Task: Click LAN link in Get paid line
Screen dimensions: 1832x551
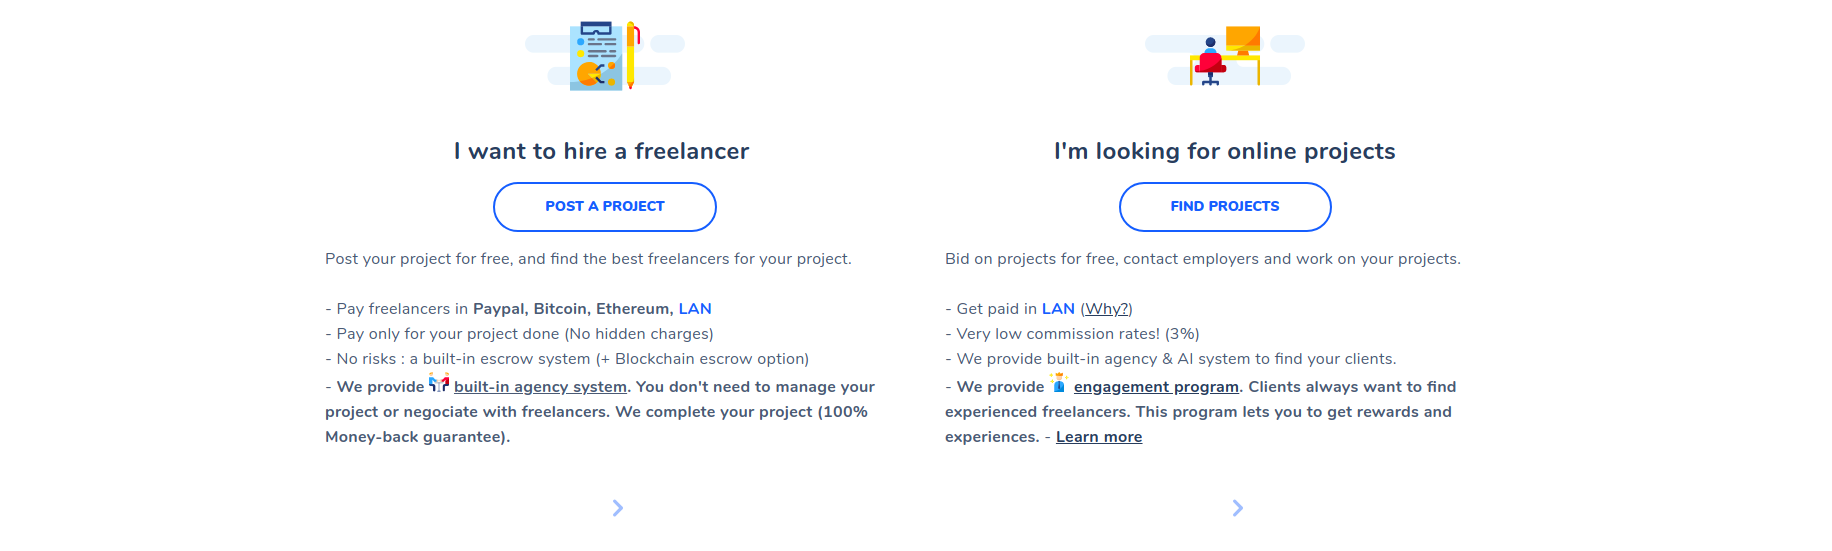Action: (1058, 309)
